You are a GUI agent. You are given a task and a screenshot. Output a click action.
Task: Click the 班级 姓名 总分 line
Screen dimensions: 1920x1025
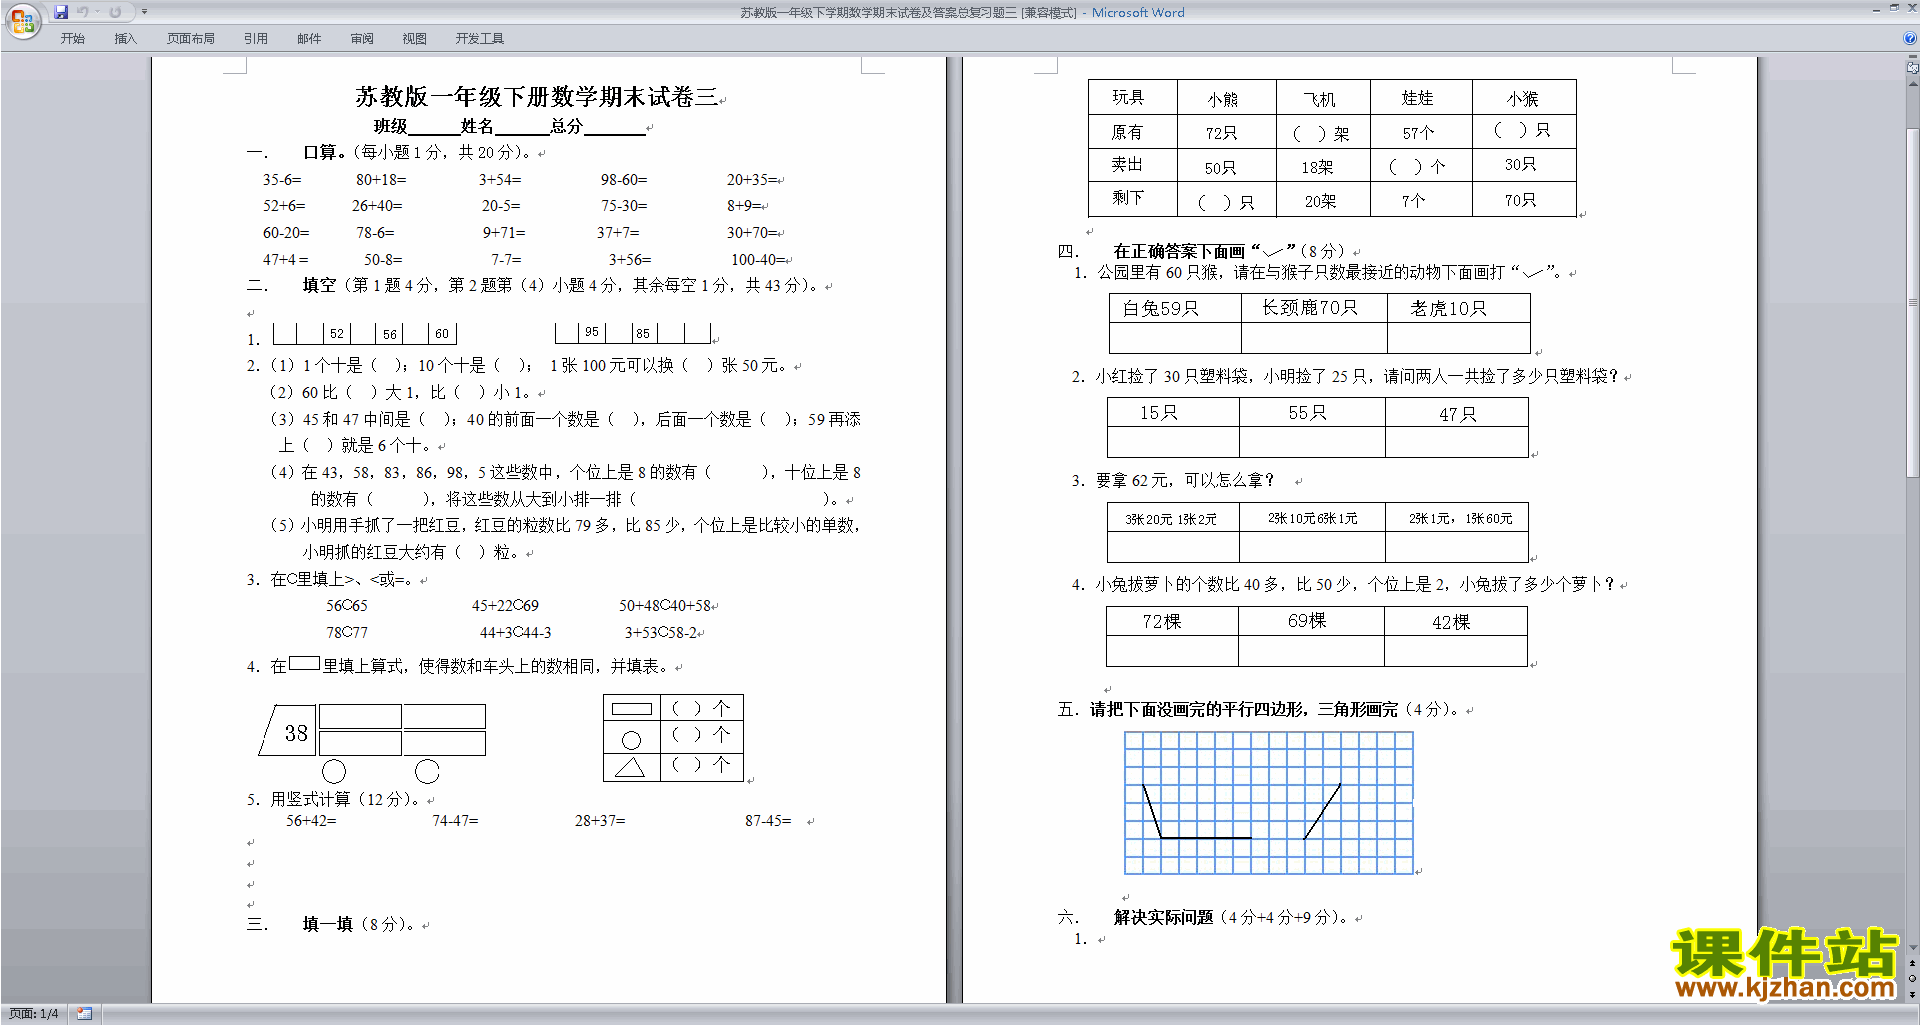pos(509,127)
